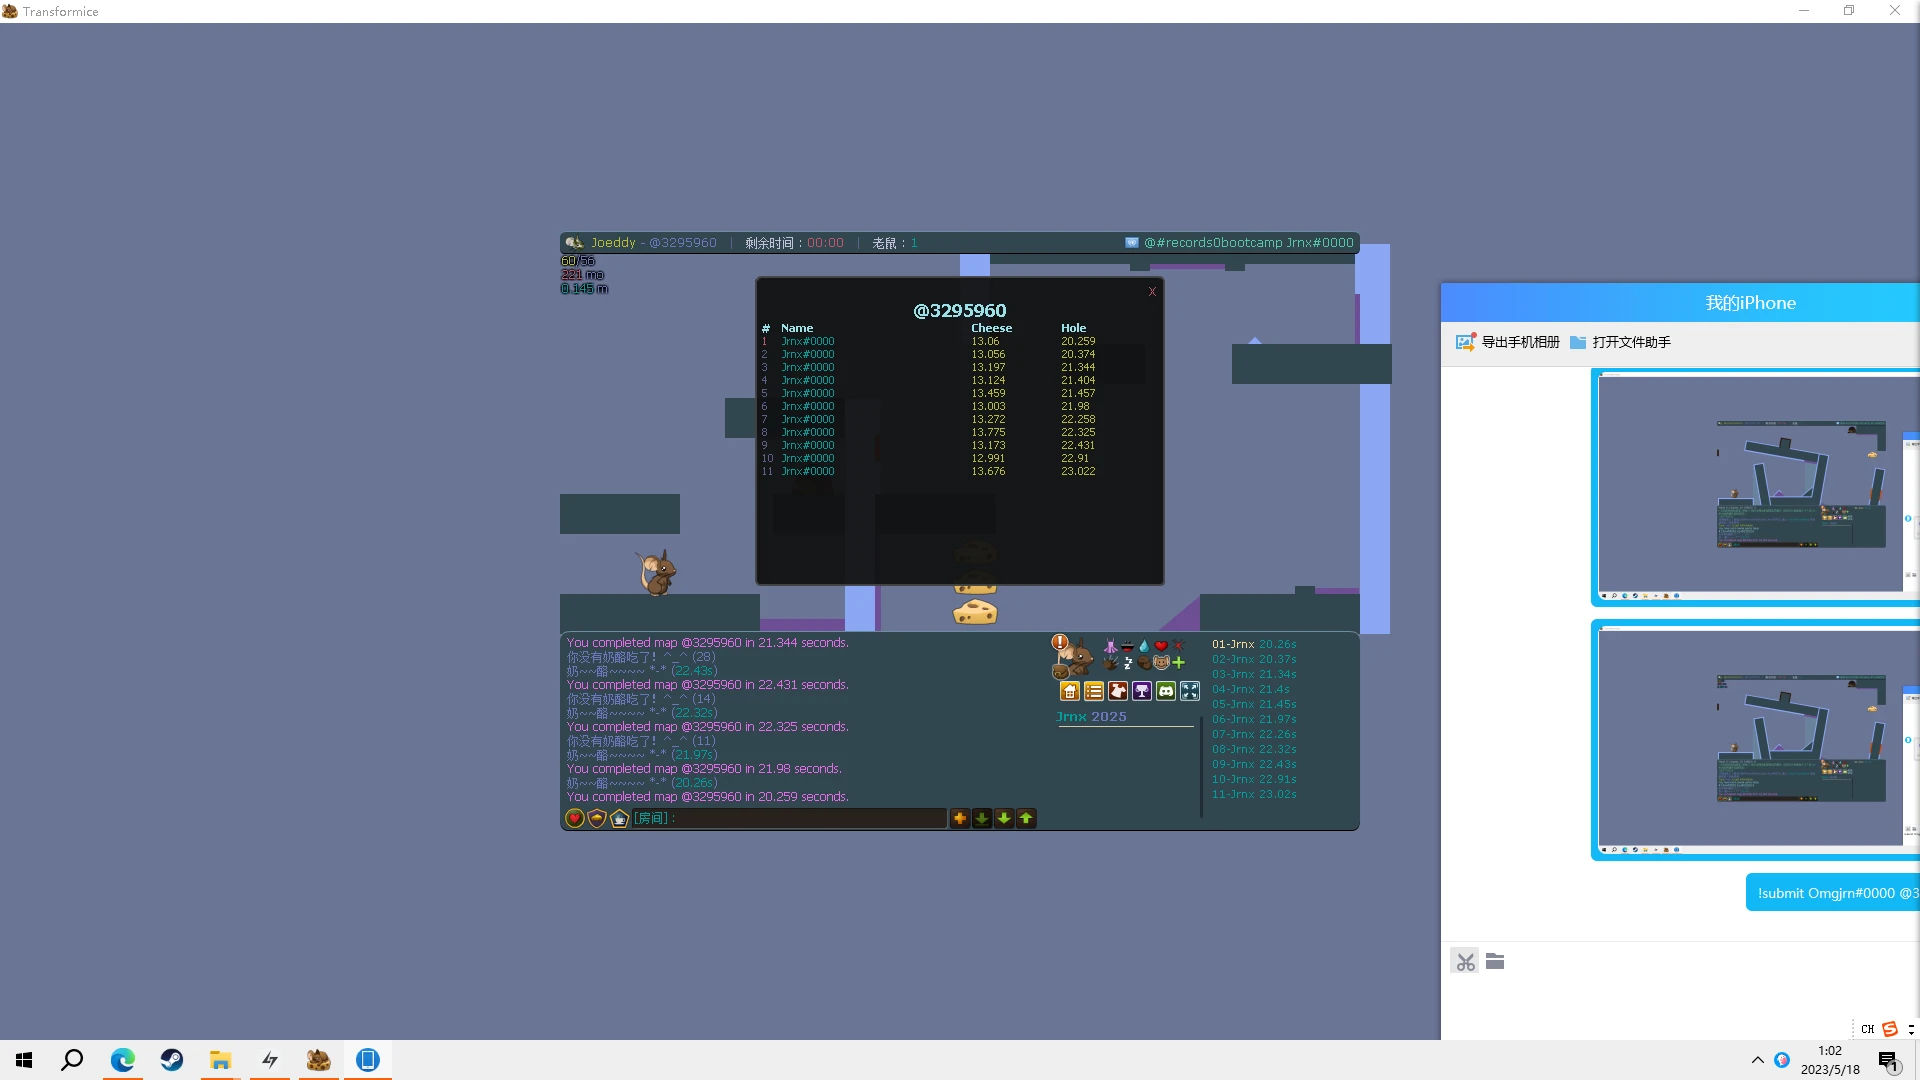The width and height of the screenshot is (1920, 1080).
Task: Click the scissors screenshot icon in iPhone panel
Action: coord(1465,961)
